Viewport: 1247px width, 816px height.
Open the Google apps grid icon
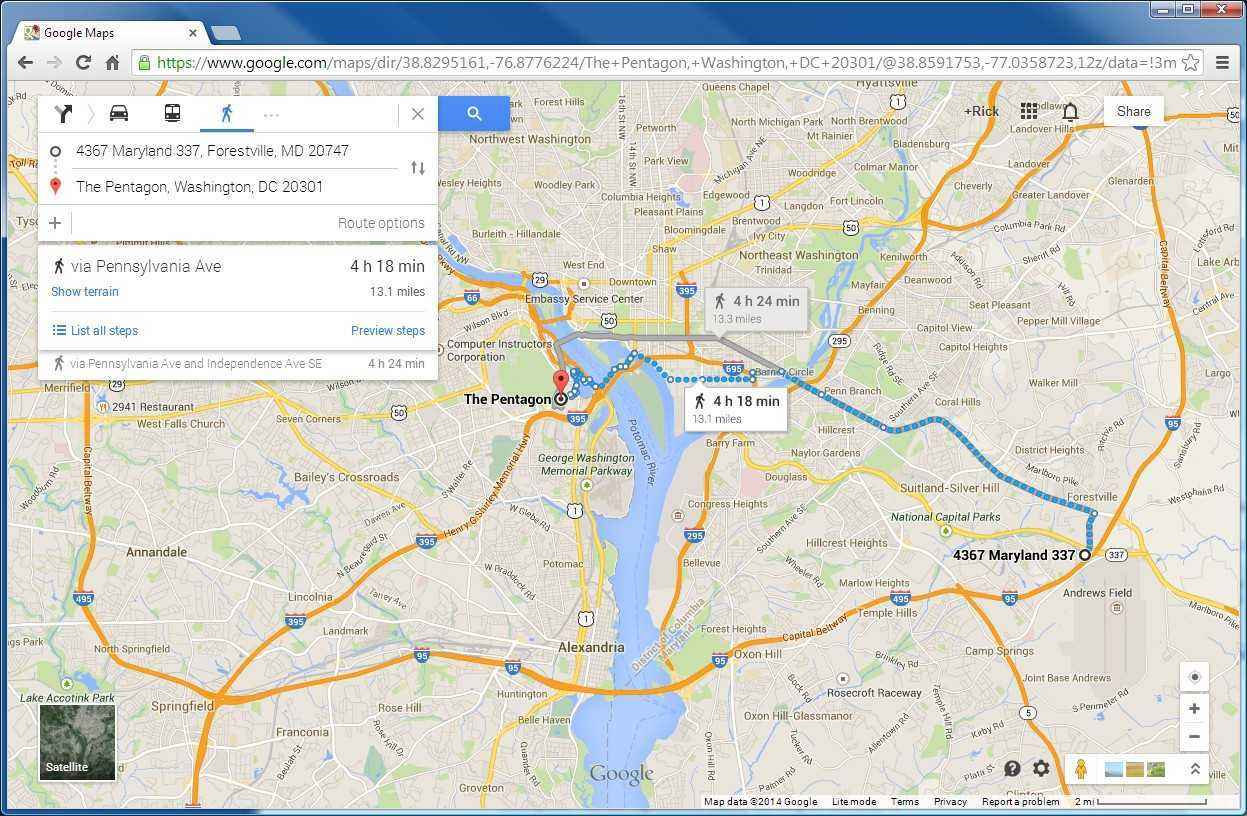coord(1029,111)
